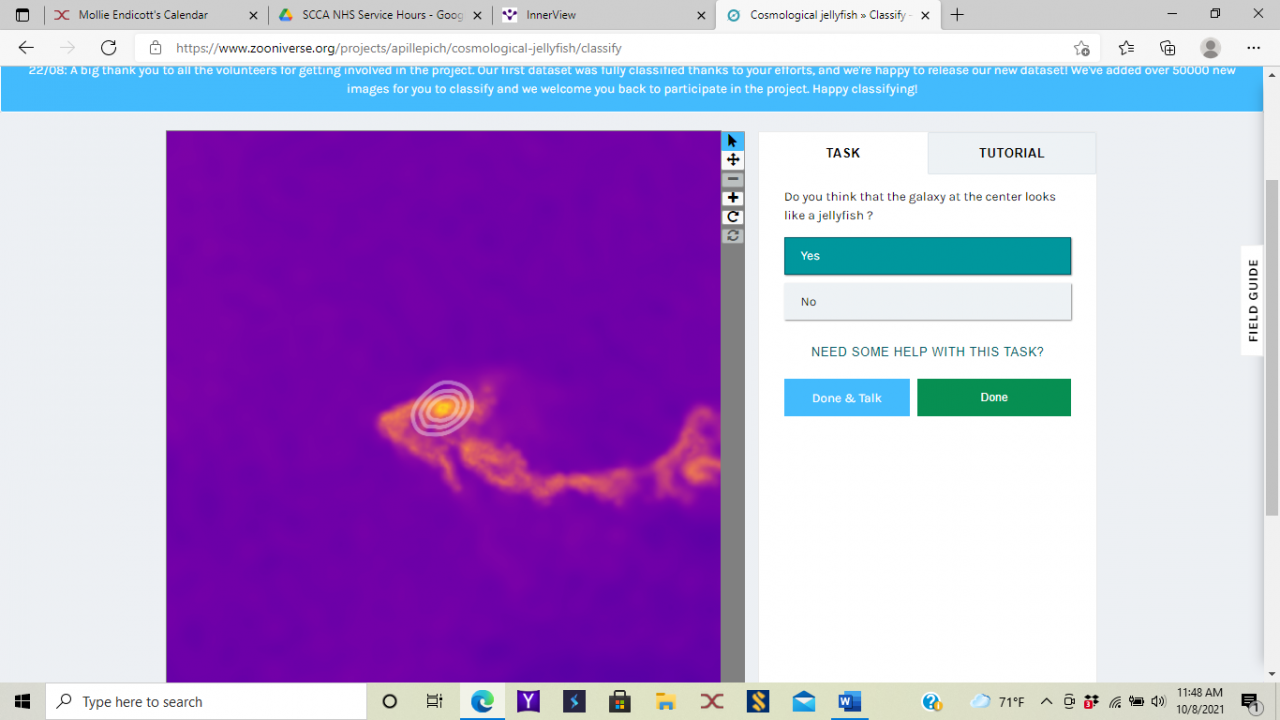Image resolution: width=1280 pixels, height=720 pixels.
Task: Go back in the browser
Action: [26, 48]
